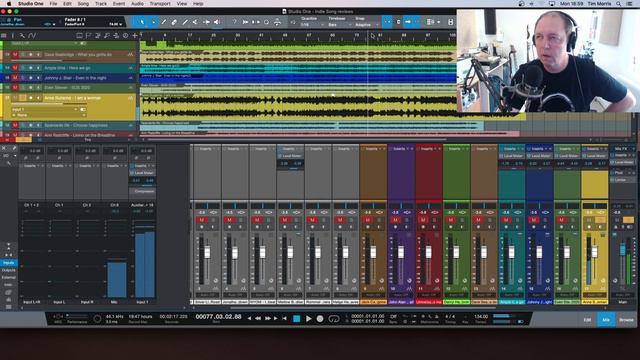Select the Paint pencil tool
This screenshot has width=640, height=360.
click(185, 22)
